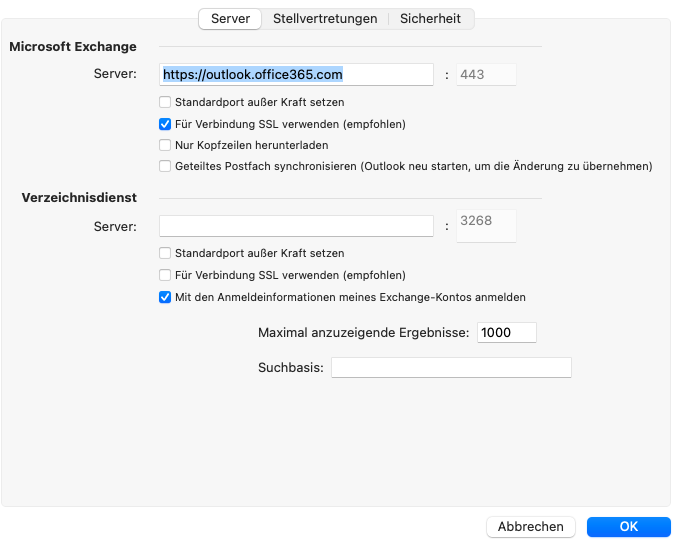Screen dimensions: 676x548
Task: Click the Verzeichnisdienst server field
Action: [296, 226]
